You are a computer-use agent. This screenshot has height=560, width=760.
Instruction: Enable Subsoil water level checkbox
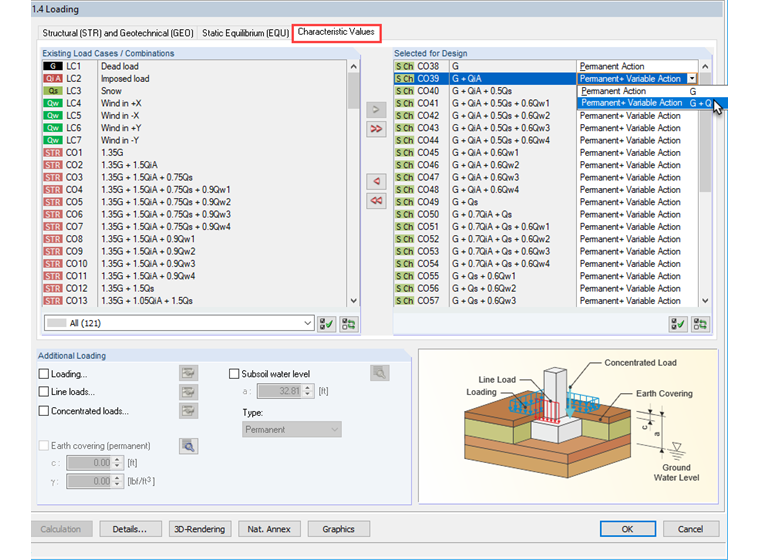click(234, 374)
